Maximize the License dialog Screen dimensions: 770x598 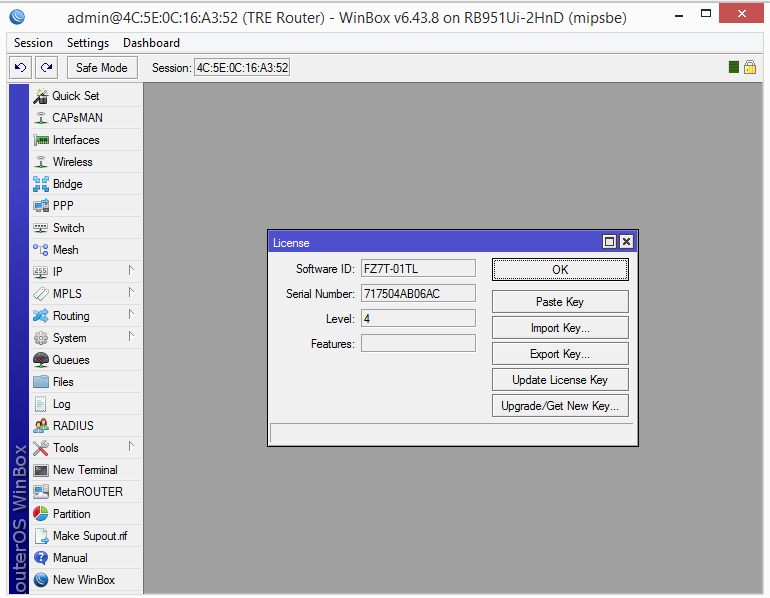(x=609, y=242)
